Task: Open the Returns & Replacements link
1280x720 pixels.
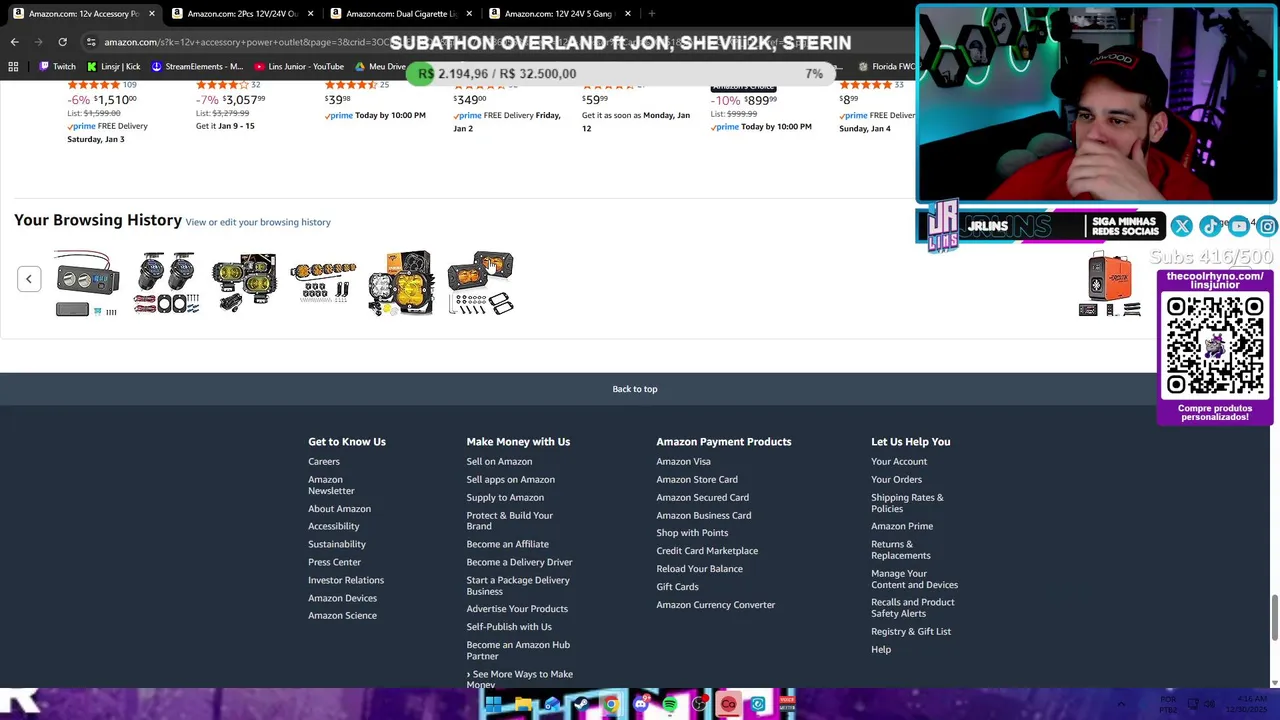Action: 901,550
